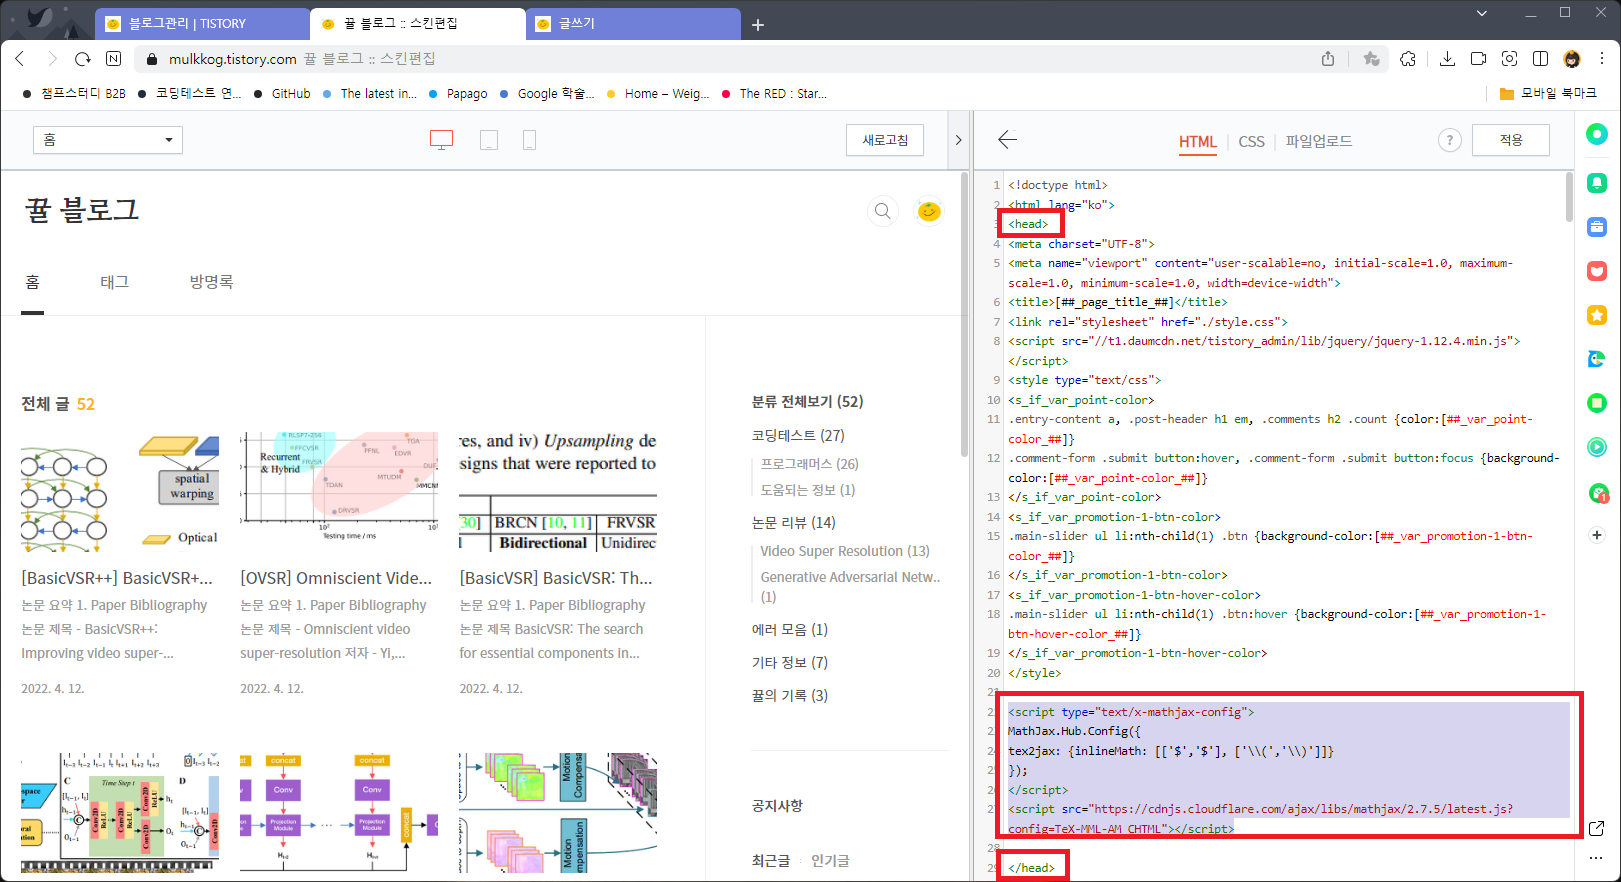Viewport: 1621px width, 882px height.
Task: Open the 도움되는 정보 (1) subcategory
Action: tap(808, 490)
